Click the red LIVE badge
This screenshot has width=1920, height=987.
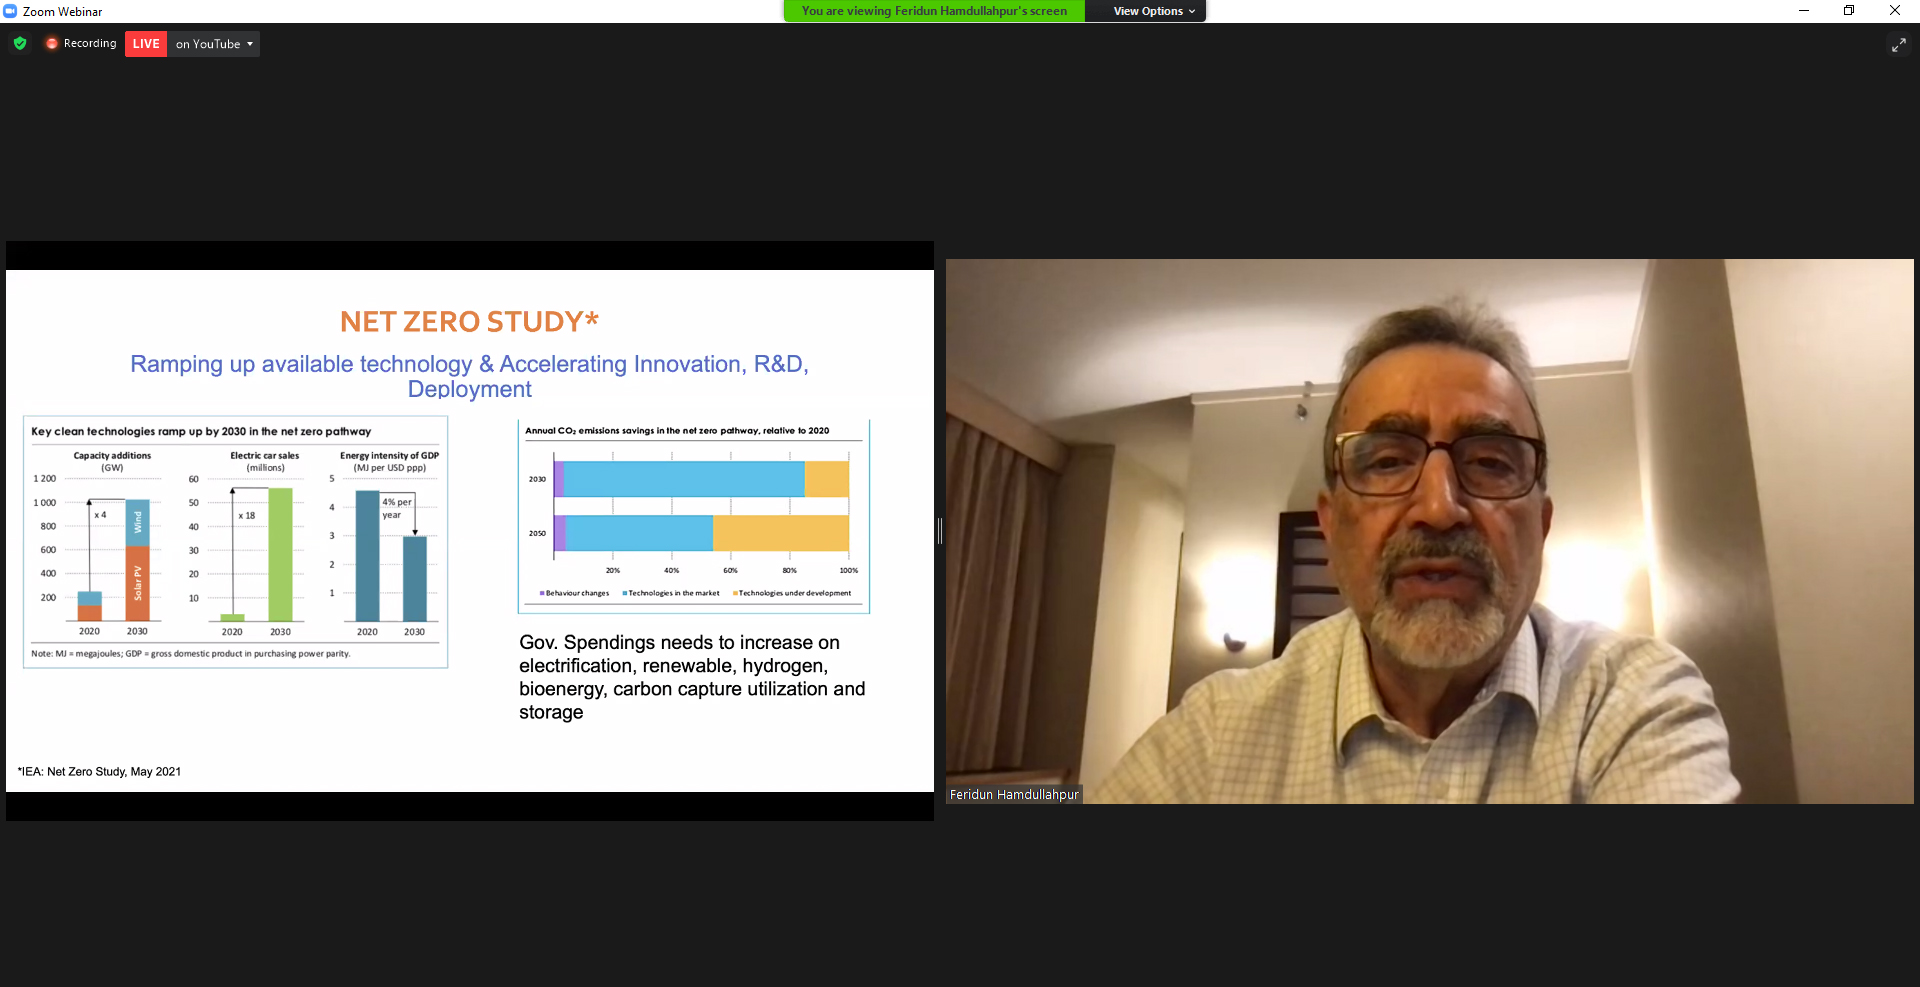click(x=146, y=44)
